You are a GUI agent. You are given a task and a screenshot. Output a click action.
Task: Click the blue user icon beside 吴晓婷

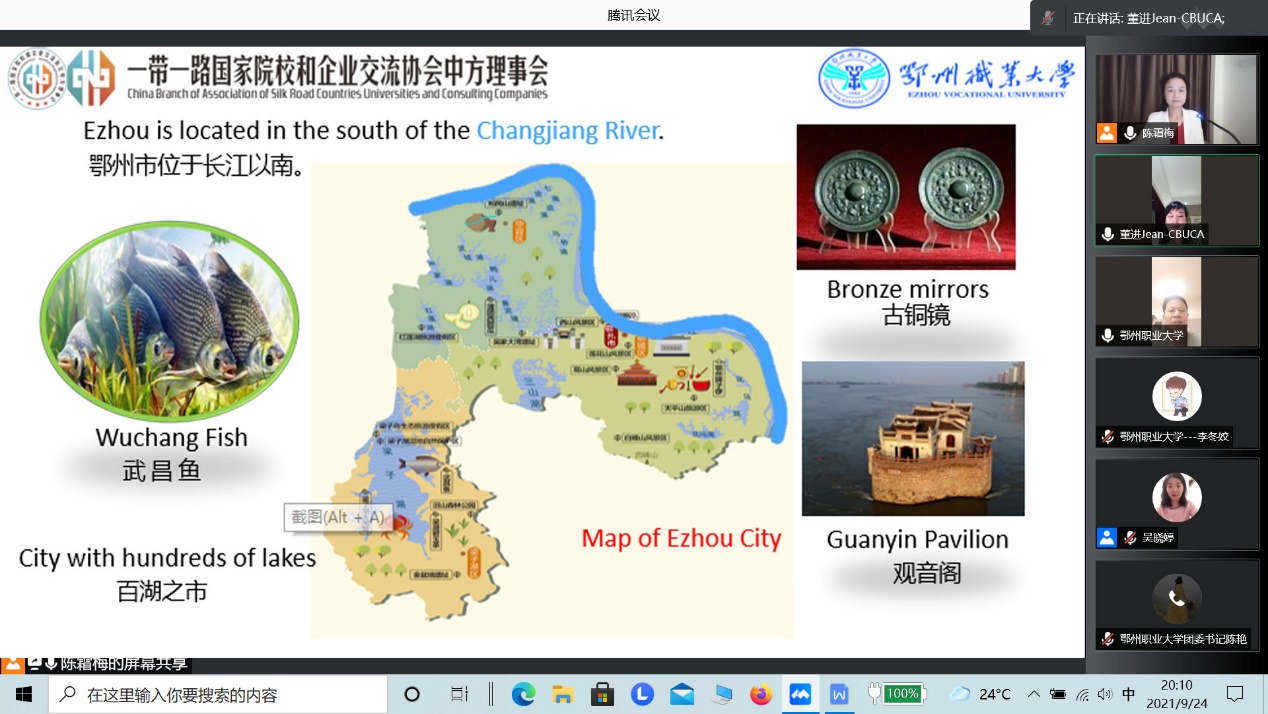click(x=1106, y=537)
